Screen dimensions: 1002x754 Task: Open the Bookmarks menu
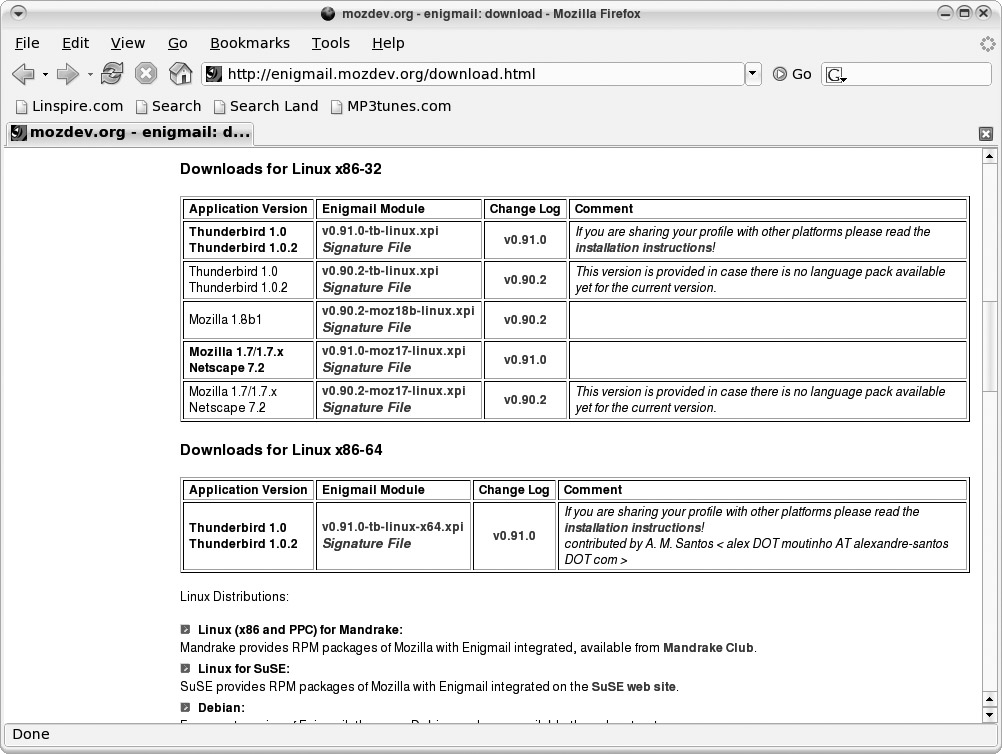249,43
